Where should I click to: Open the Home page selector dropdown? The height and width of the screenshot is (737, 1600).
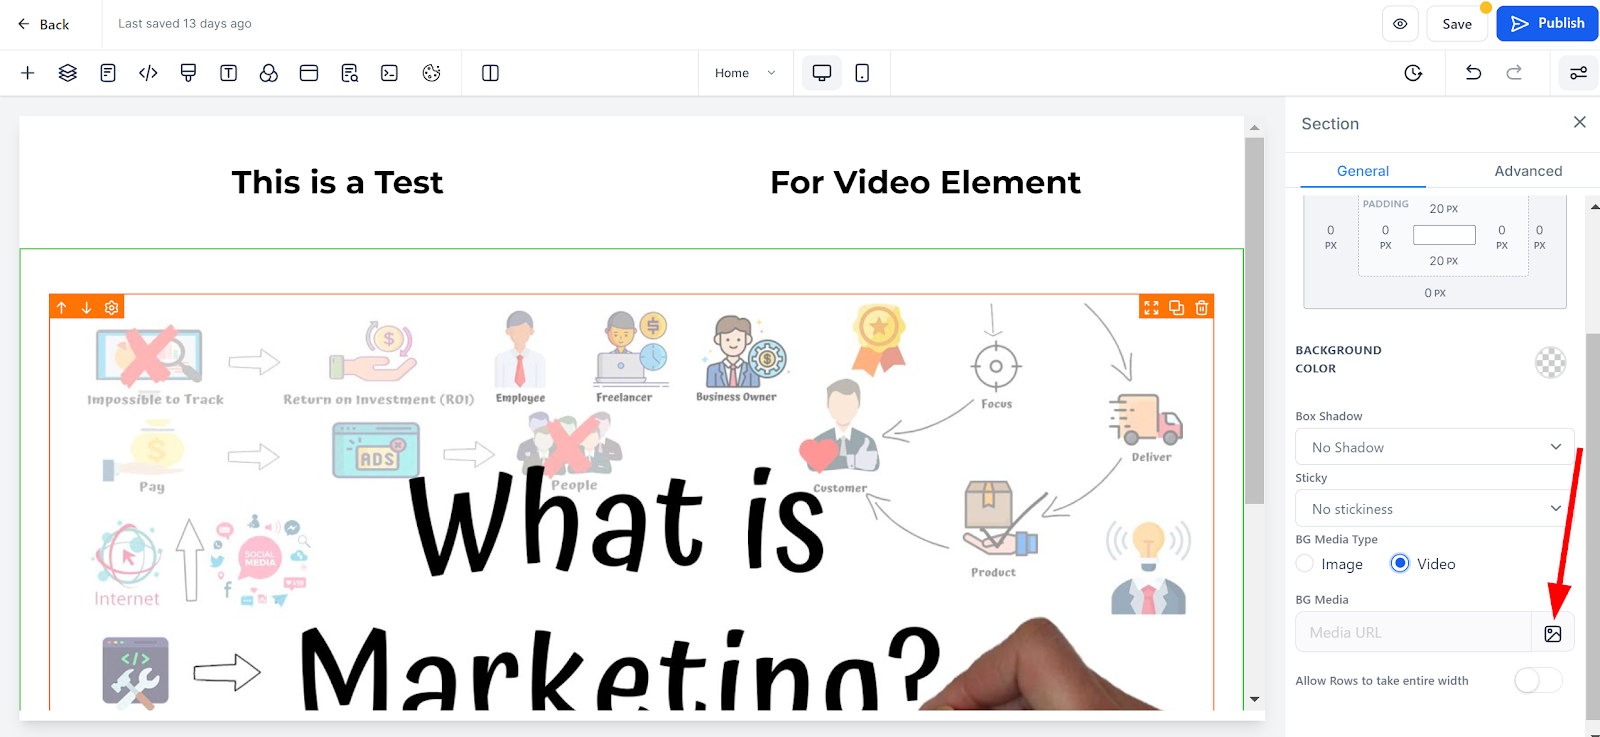tap(745, 73)
